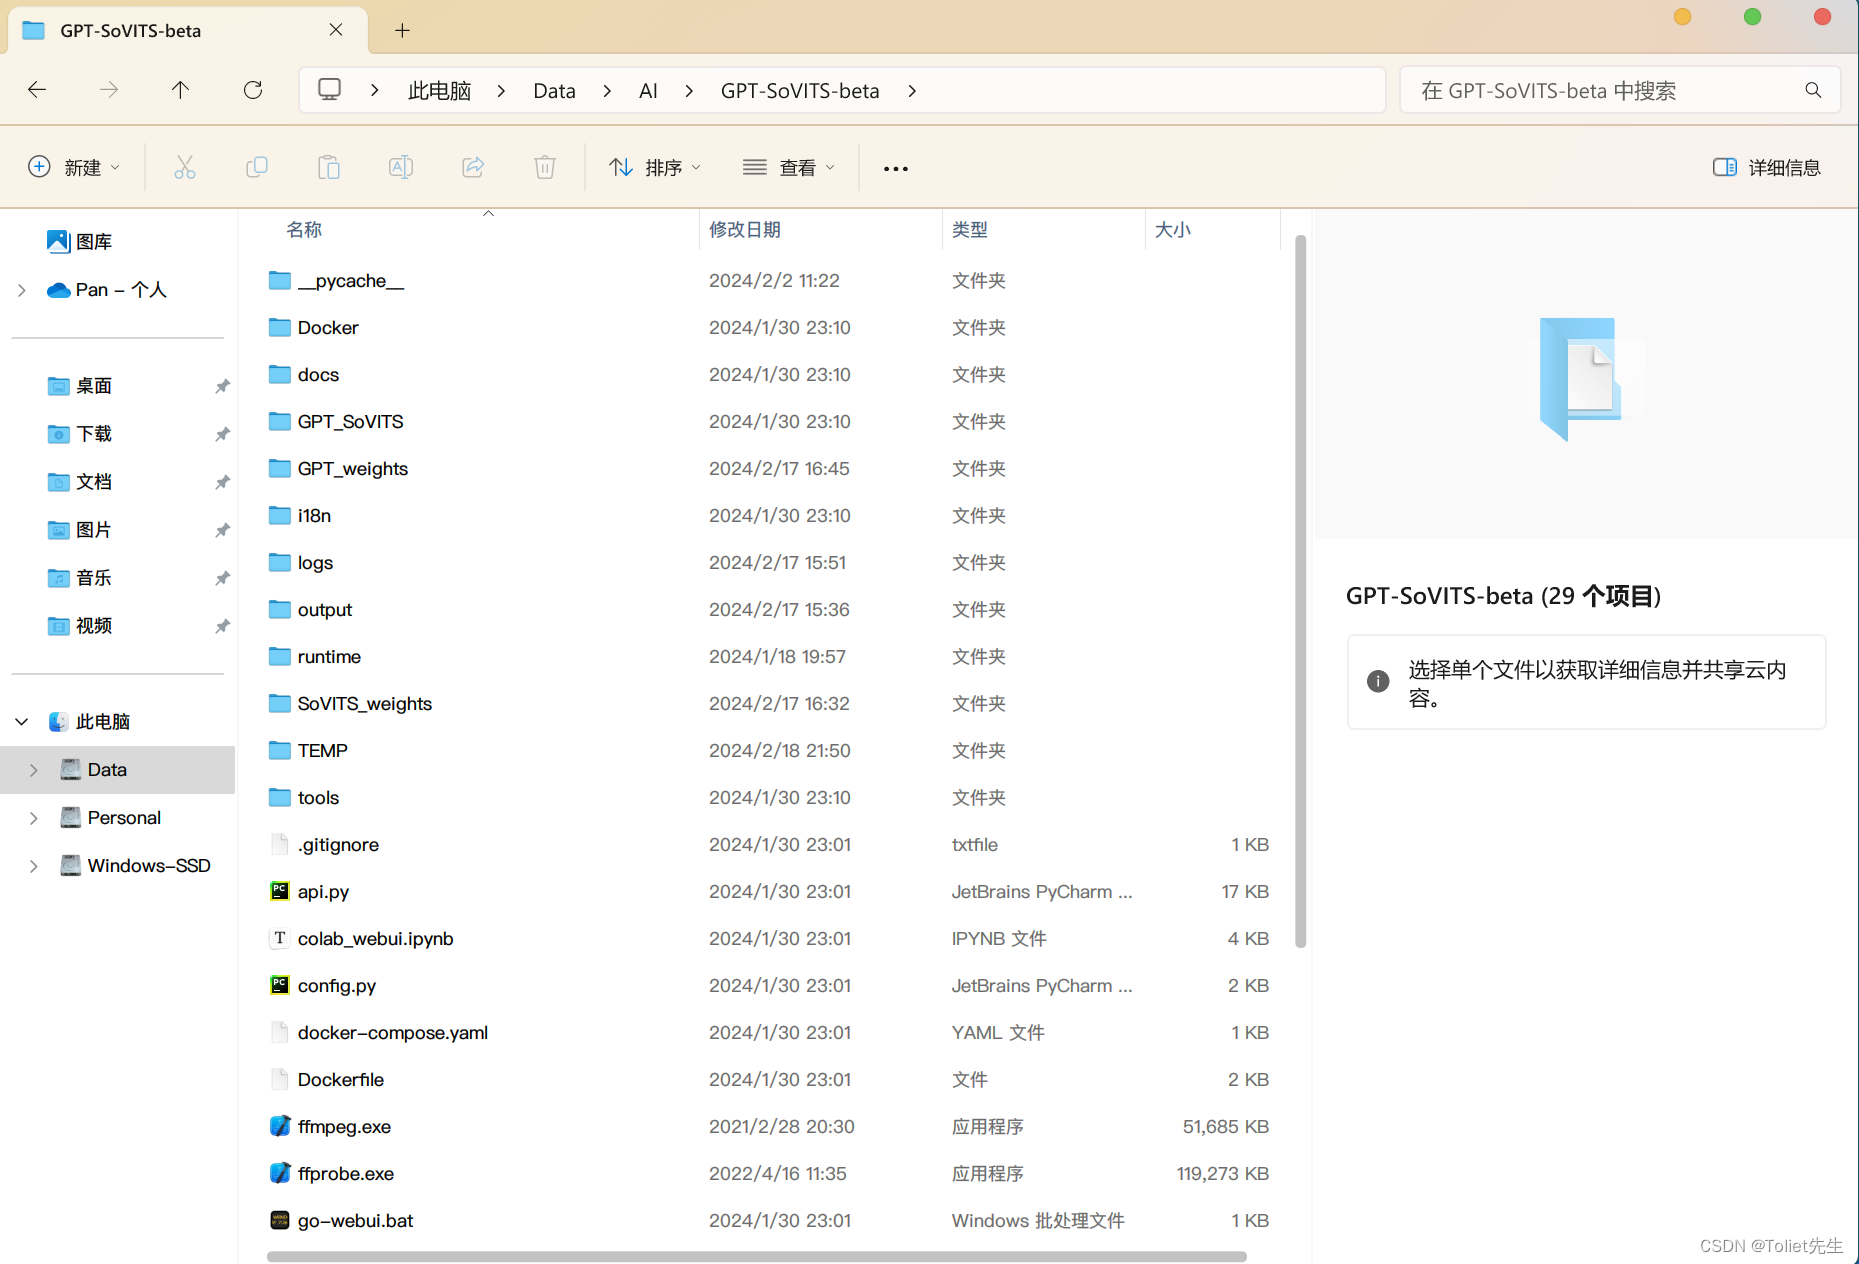1859x1264 pixels.
Task: Click the forward navigation arrow
Action: pyautogui.click(x=109, y=90)
